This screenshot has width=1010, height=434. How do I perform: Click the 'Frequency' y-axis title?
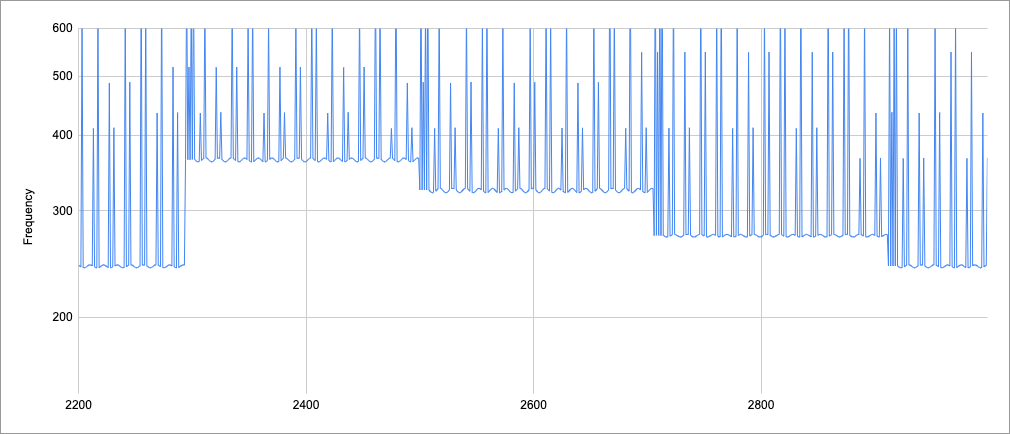[28, 217]
